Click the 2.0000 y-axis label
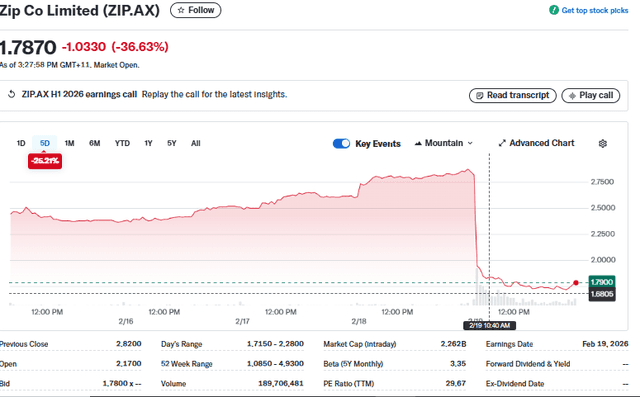 pyautogui.click(x=603, y=260)
